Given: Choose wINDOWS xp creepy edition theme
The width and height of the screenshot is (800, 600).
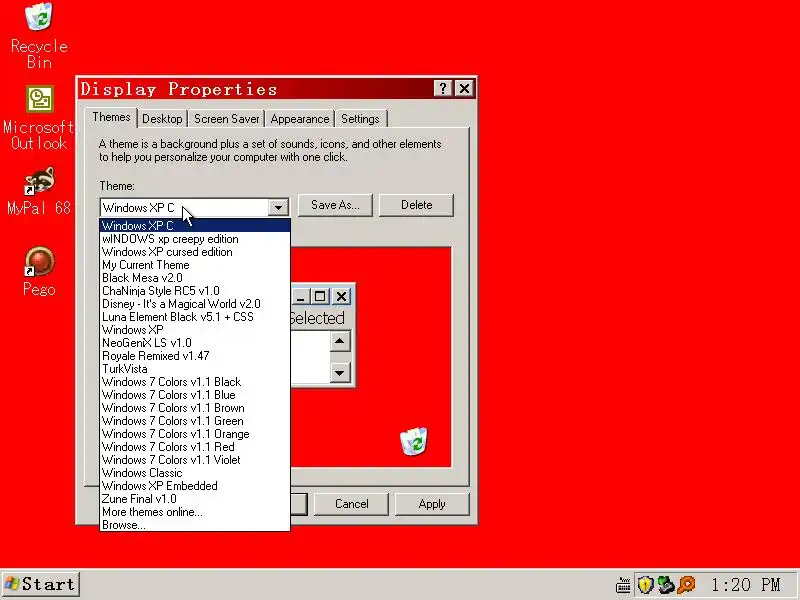Looking at the screenshot, I should (195, 239).
